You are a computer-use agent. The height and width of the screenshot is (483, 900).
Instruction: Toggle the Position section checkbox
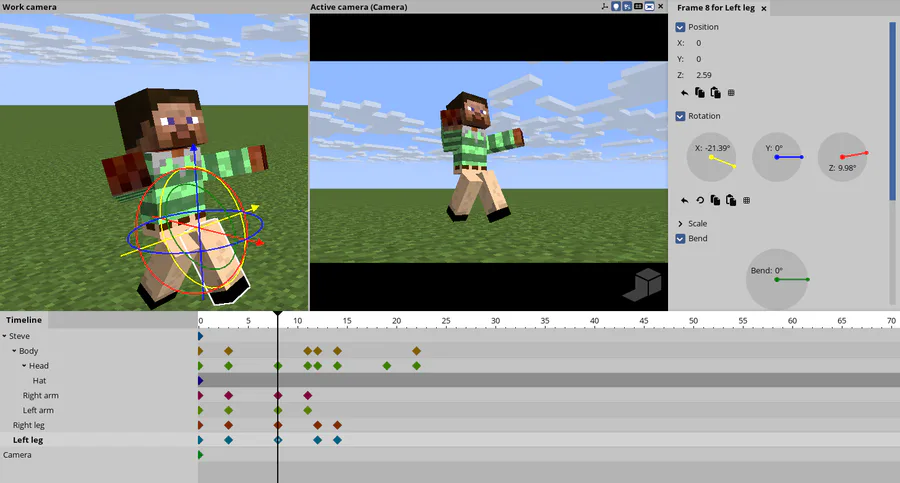[x=680, y=27]
